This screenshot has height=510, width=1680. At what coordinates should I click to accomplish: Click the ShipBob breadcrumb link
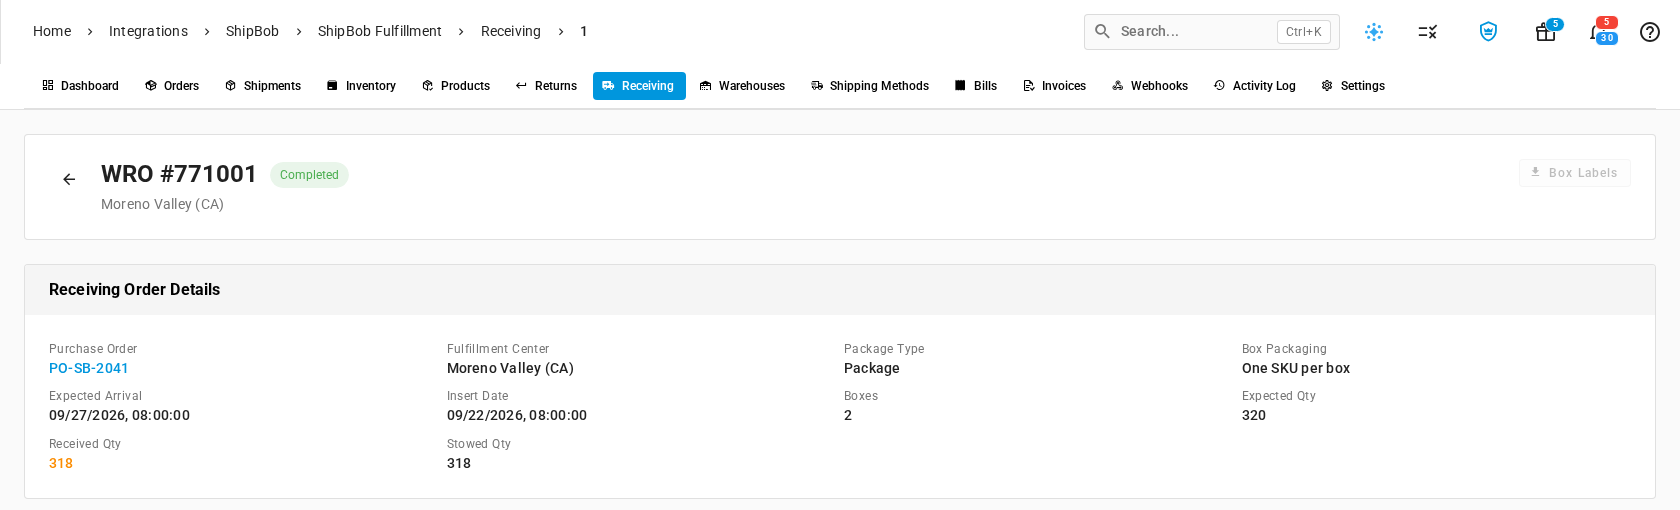coord(252,32)
